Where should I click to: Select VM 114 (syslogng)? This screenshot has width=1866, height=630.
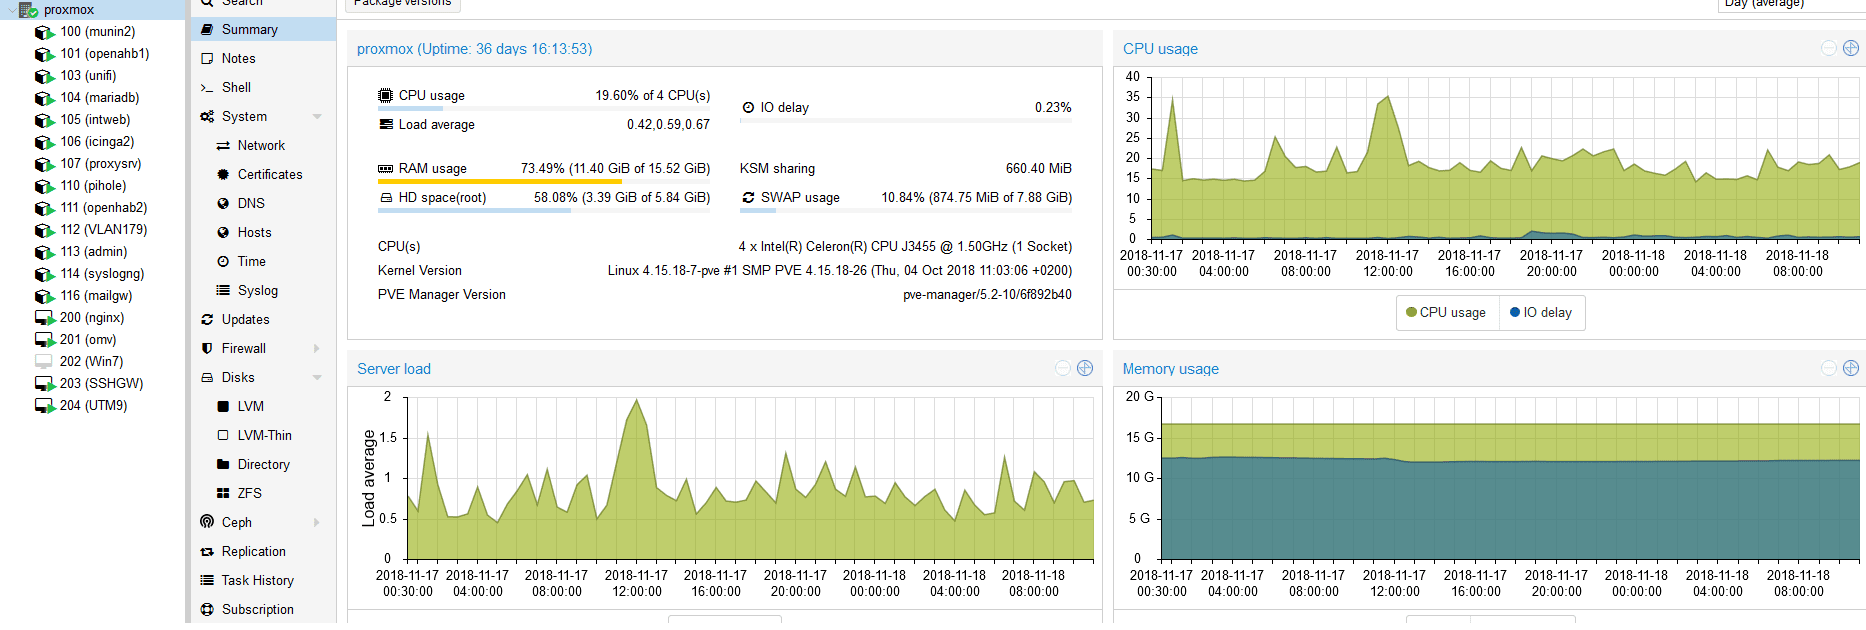(x=102, y=274)
